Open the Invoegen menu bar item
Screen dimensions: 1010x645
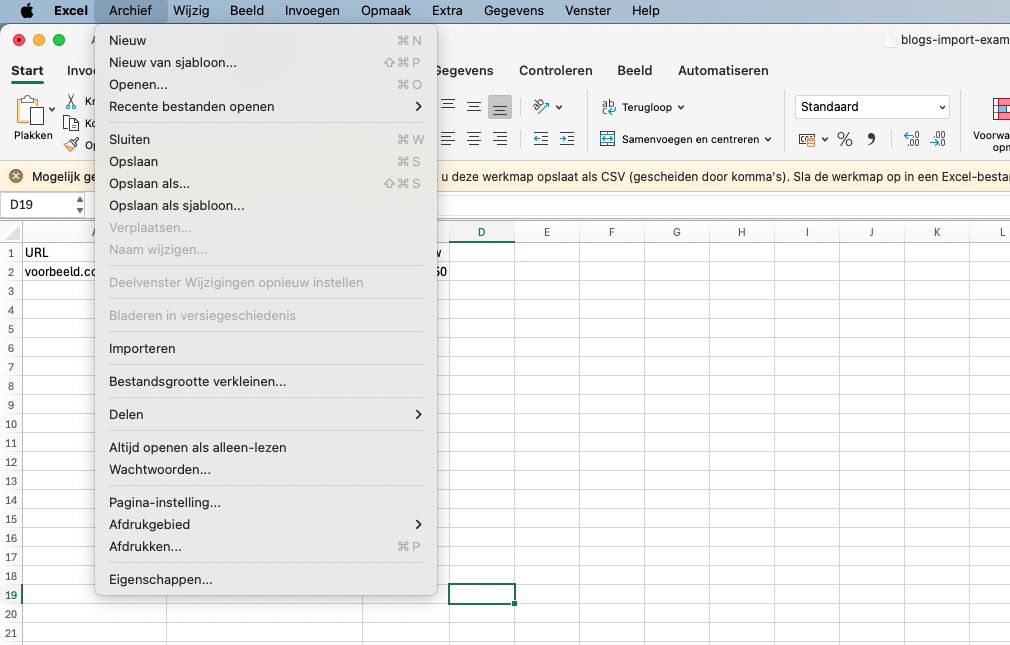[x=312, y=11]
